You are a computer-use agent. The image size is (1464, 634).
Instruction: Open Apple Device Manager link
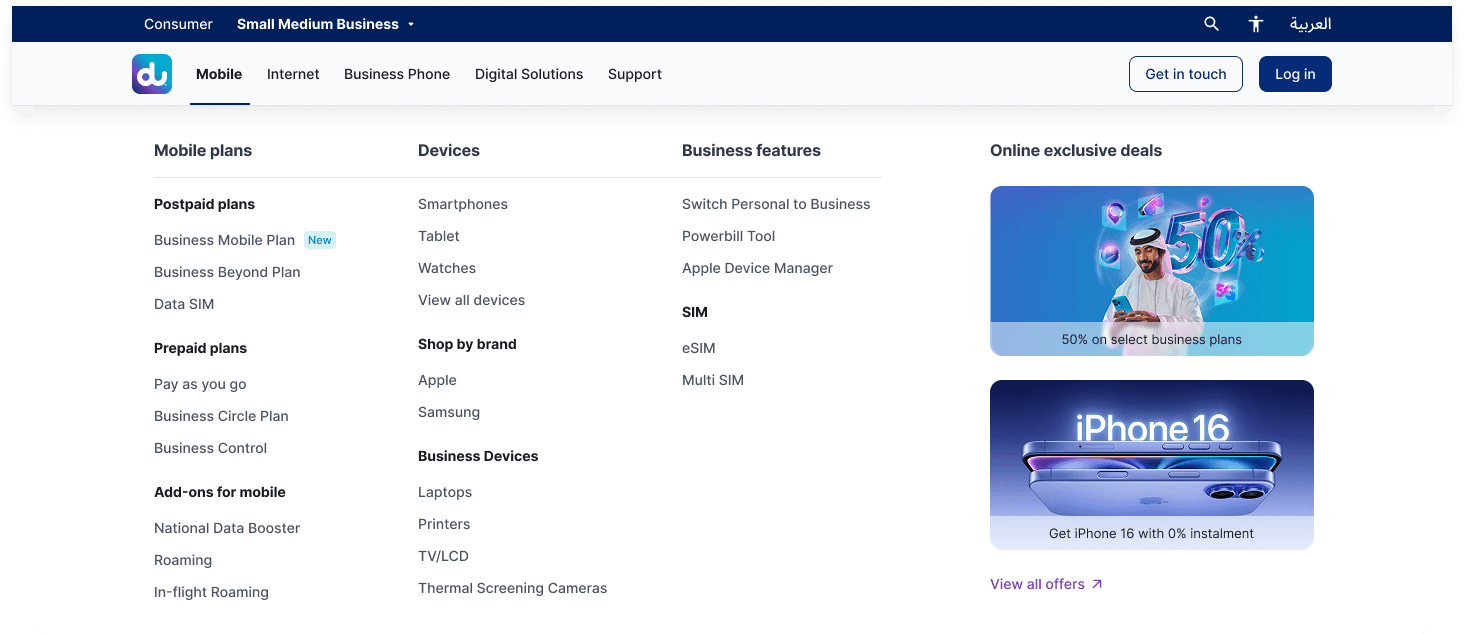tap(757, 268)
